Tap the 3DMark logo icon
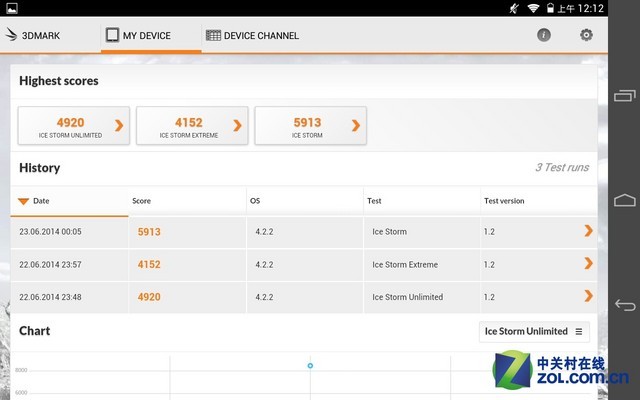Image resolution: width=640 pixels, height=400 pixels. pyautogui.click(x=12, y=35)
